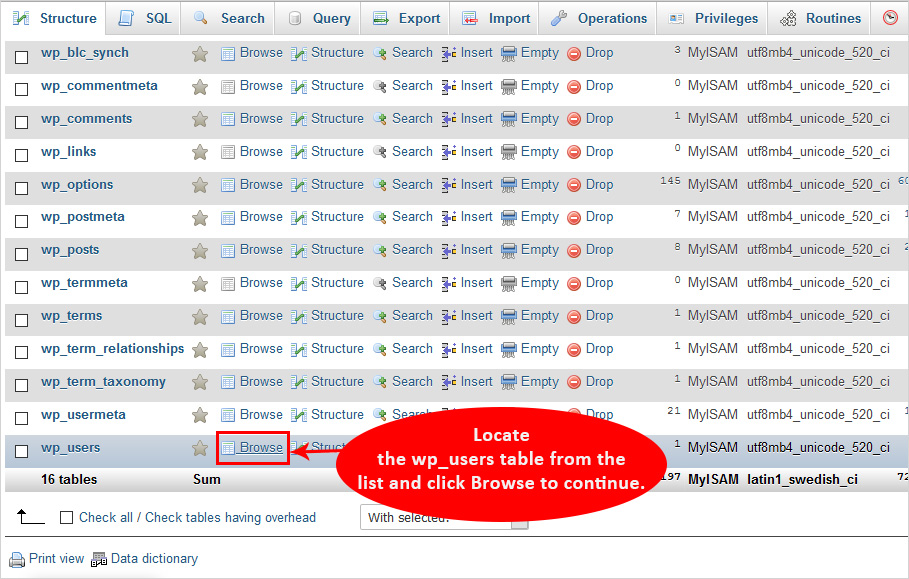The width and height of the screenshot is (909, 579).
Task: Click the favorite star for wp_posts
Action: click(x=200, y=250)
